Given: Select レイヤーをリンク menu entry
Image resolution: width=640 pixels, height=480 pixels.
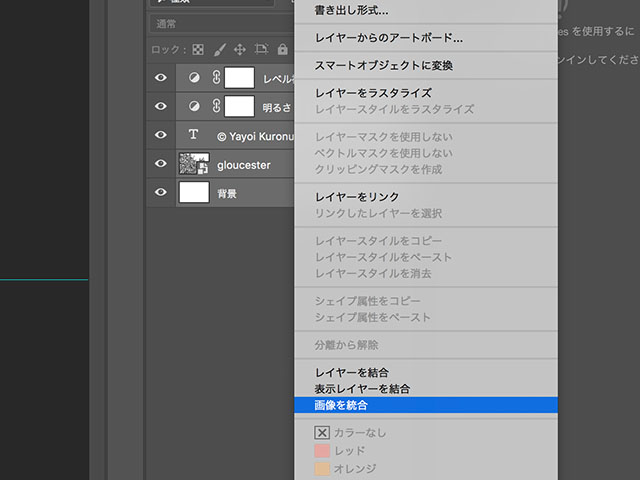Looking at the screenshot, I should coord(426,197).
